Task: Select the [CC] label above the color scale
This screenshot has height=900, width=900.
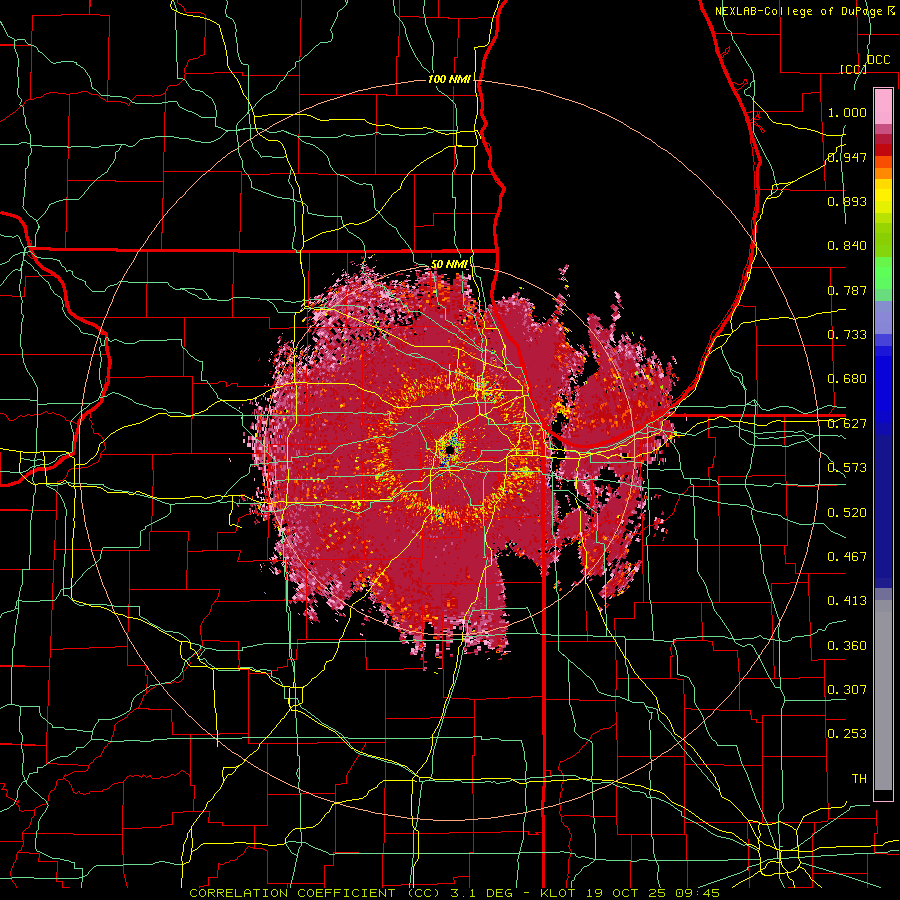Action: click(x=853, y=69)
